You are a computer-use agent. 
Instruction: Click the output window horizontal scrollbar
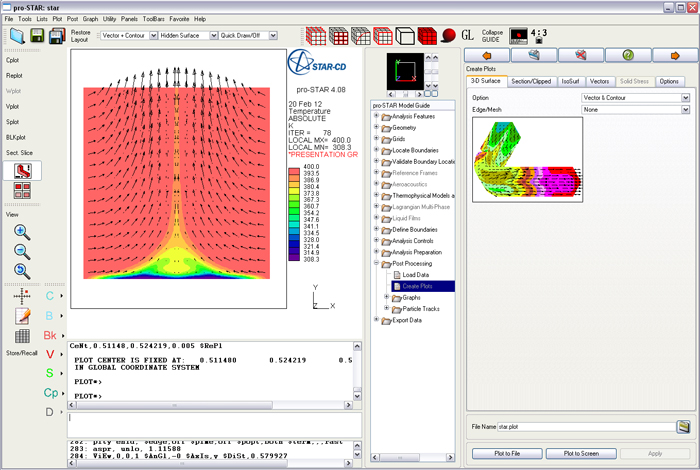click(210, 405)
